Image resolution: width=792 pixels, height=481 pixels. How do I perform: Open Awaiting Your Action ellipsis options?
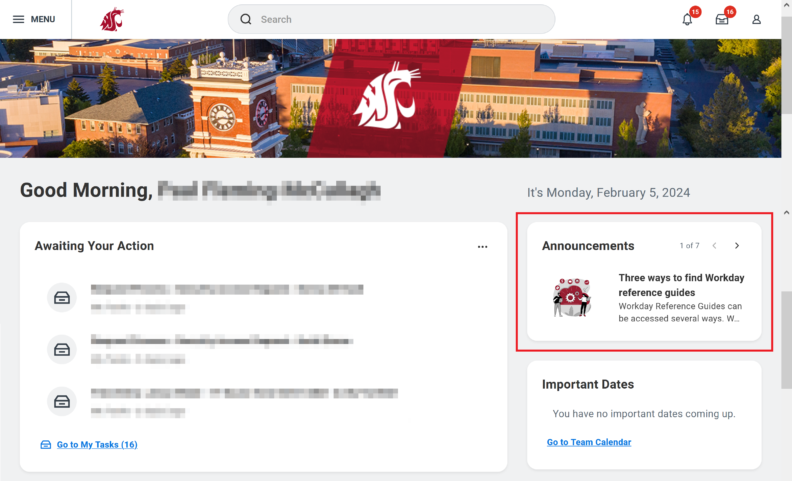coord(482,246)
